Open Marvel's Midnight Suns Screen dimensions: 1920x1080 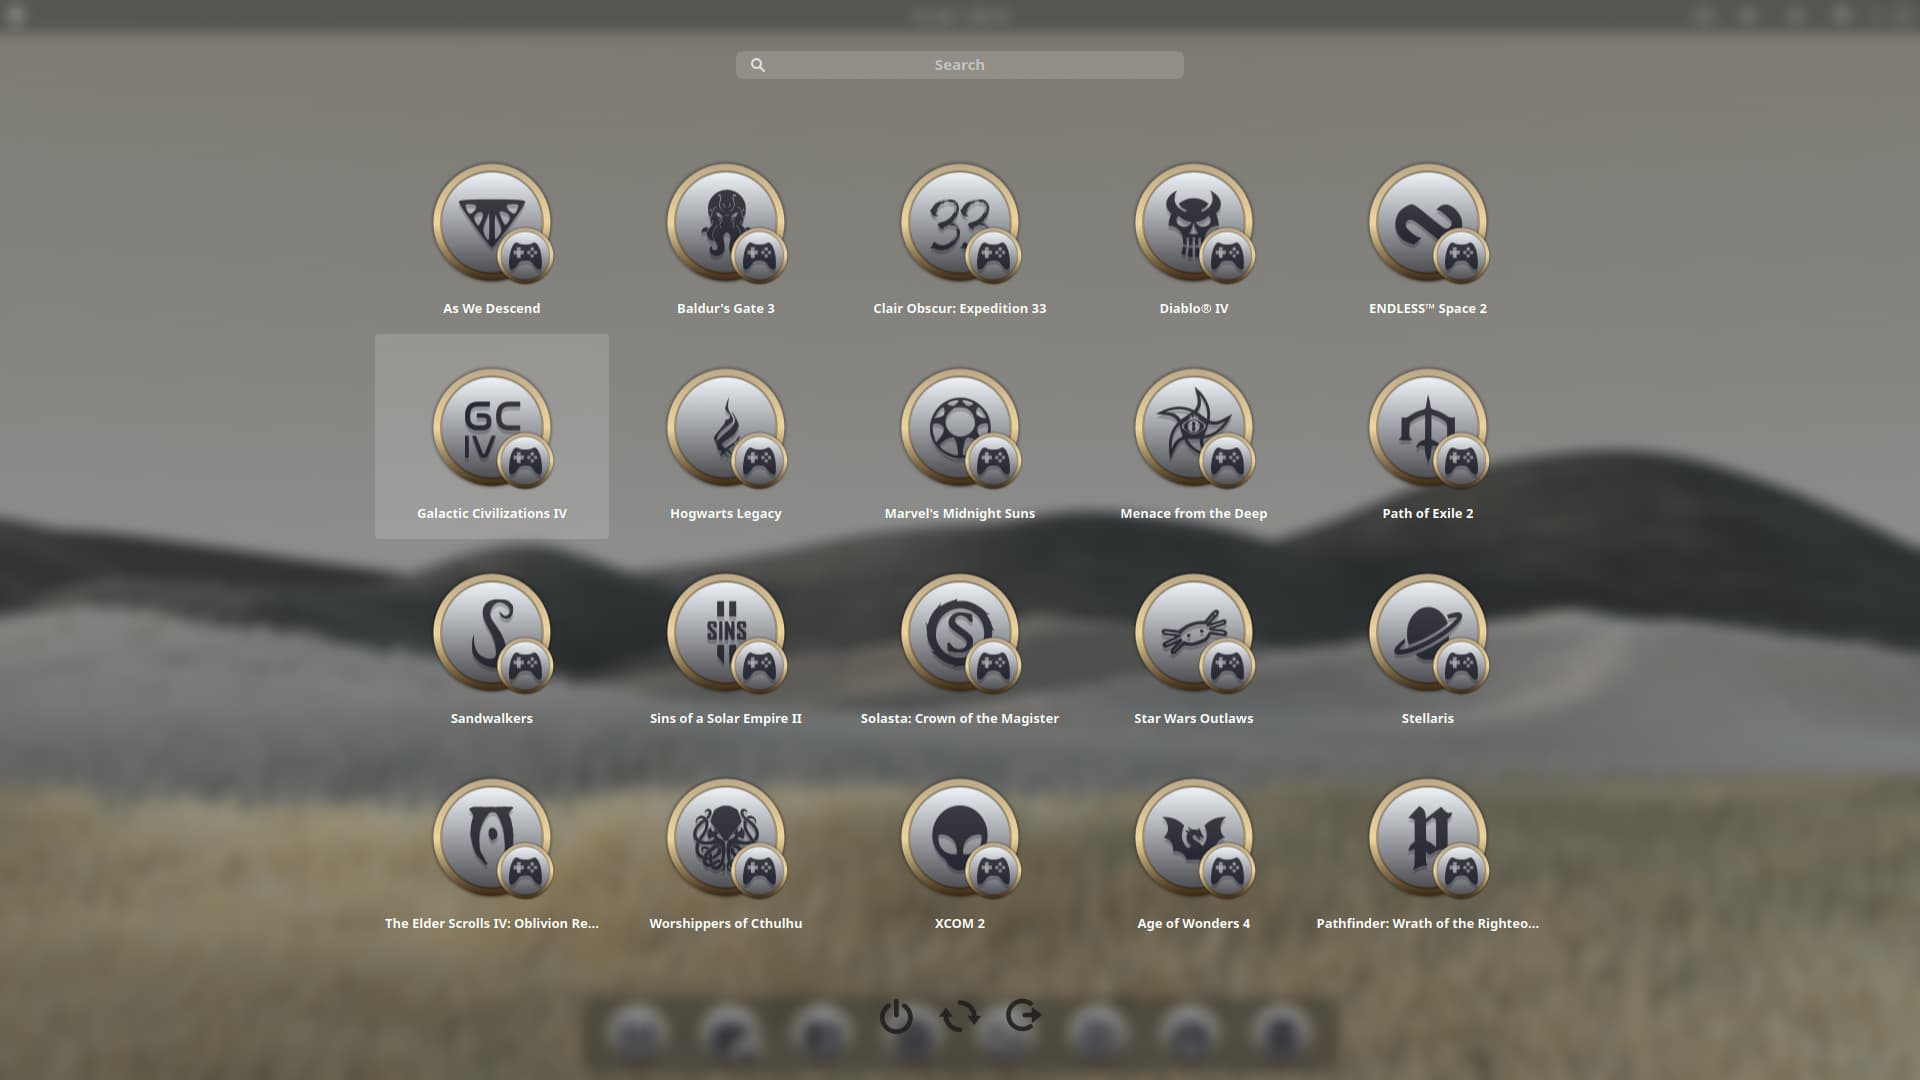pyautogui.click(x=959, y=429)
